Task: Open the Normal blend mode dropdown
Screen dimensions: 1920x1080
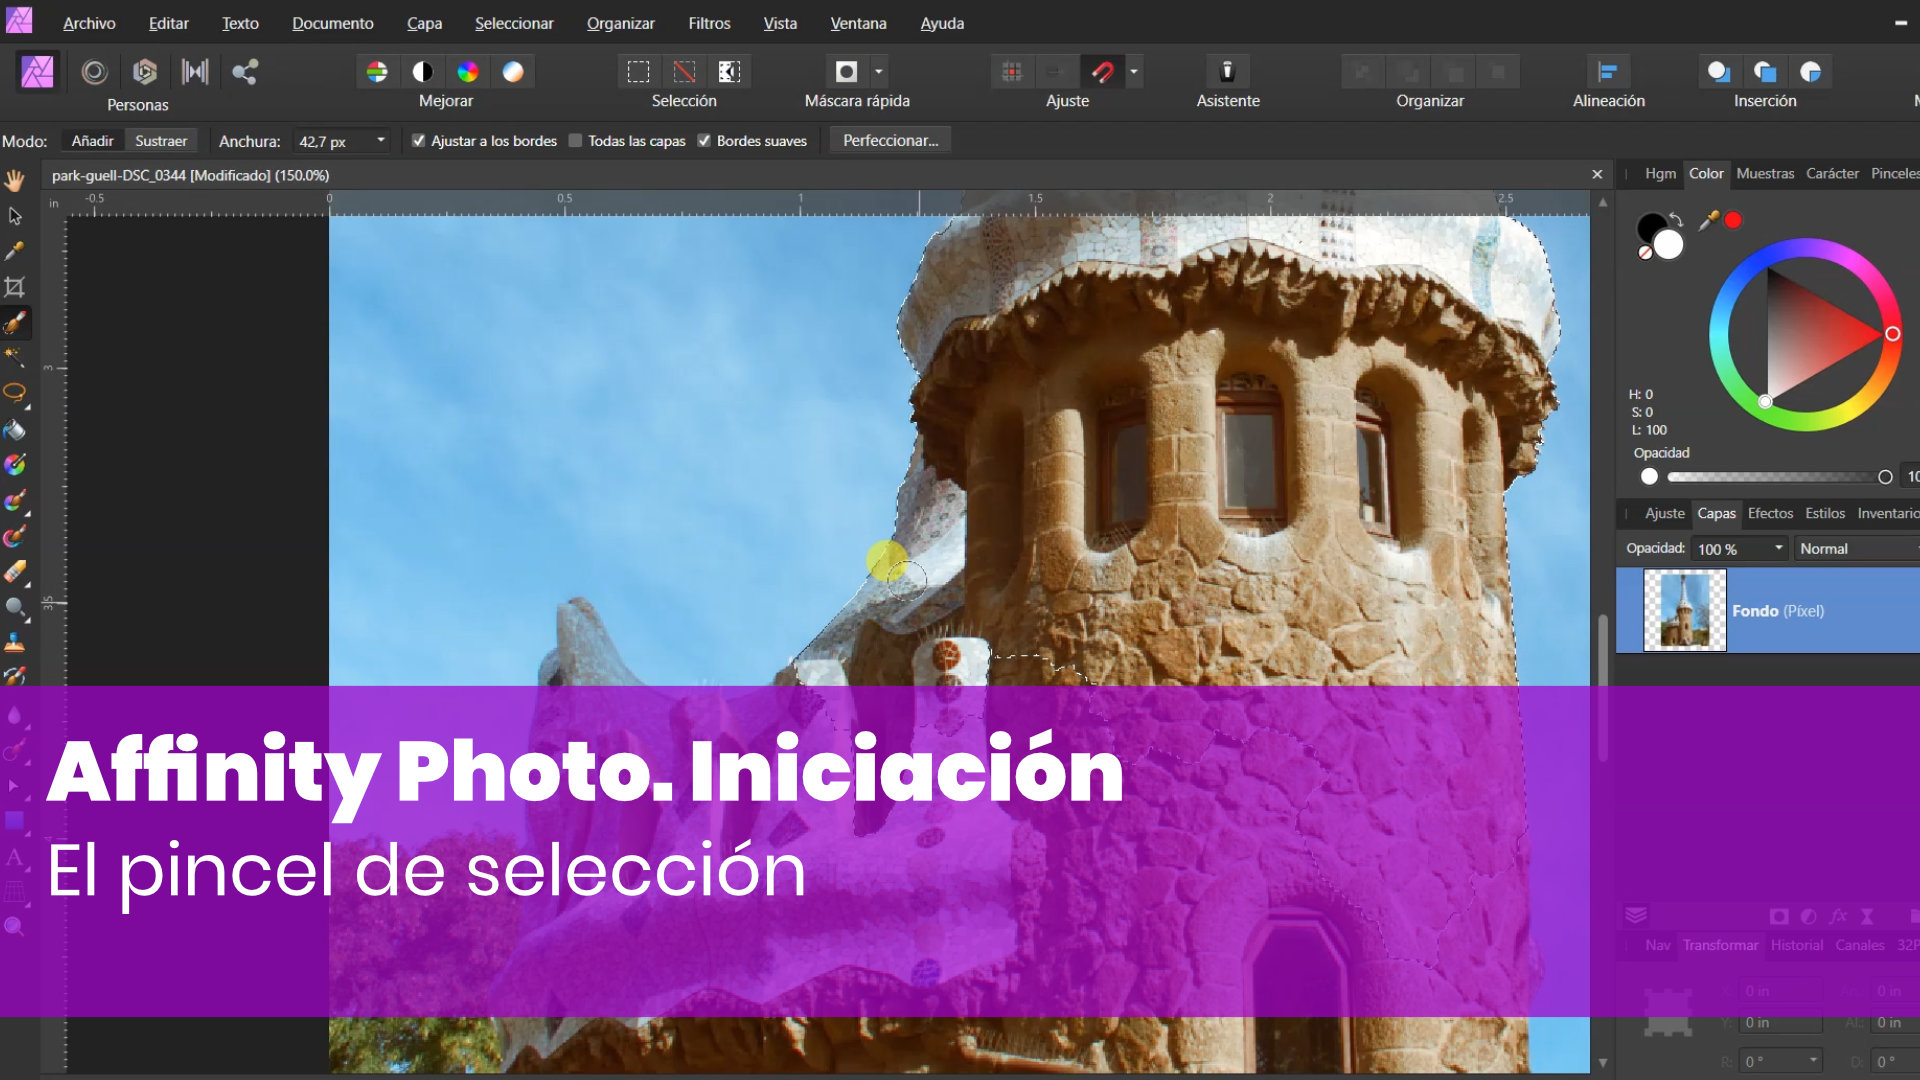Action: tap(1856, 549)
